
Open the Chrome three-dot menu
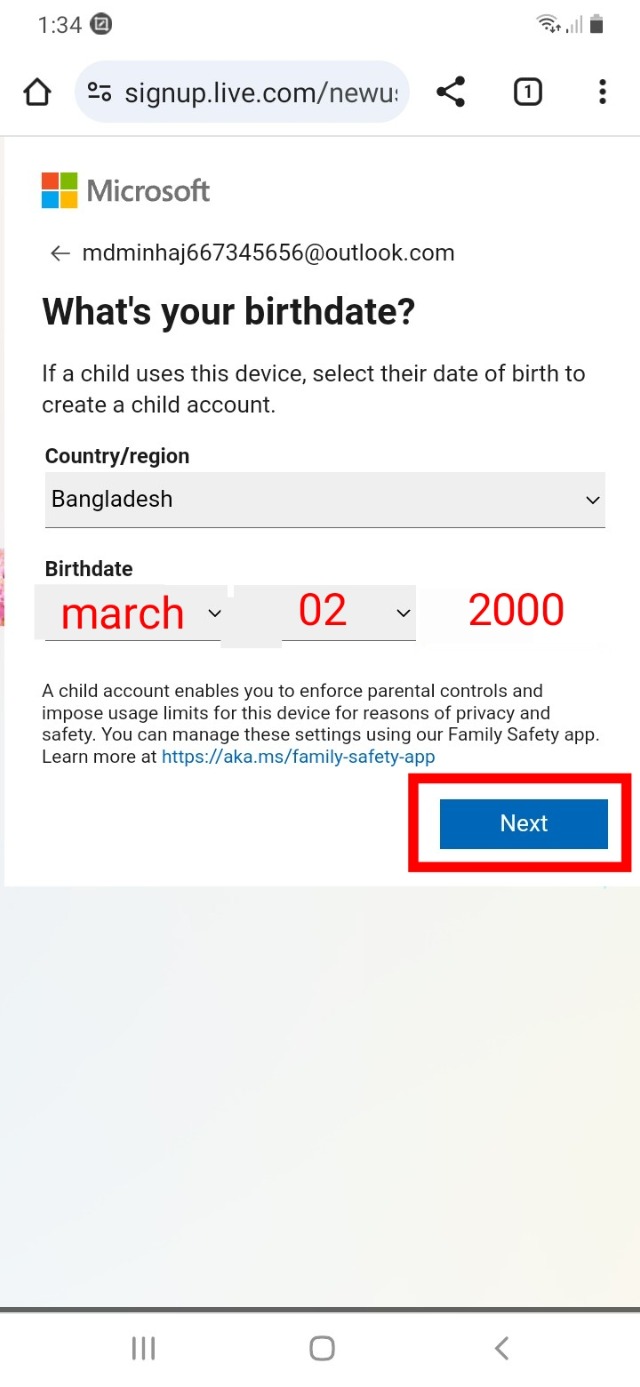tap(602, 91)
